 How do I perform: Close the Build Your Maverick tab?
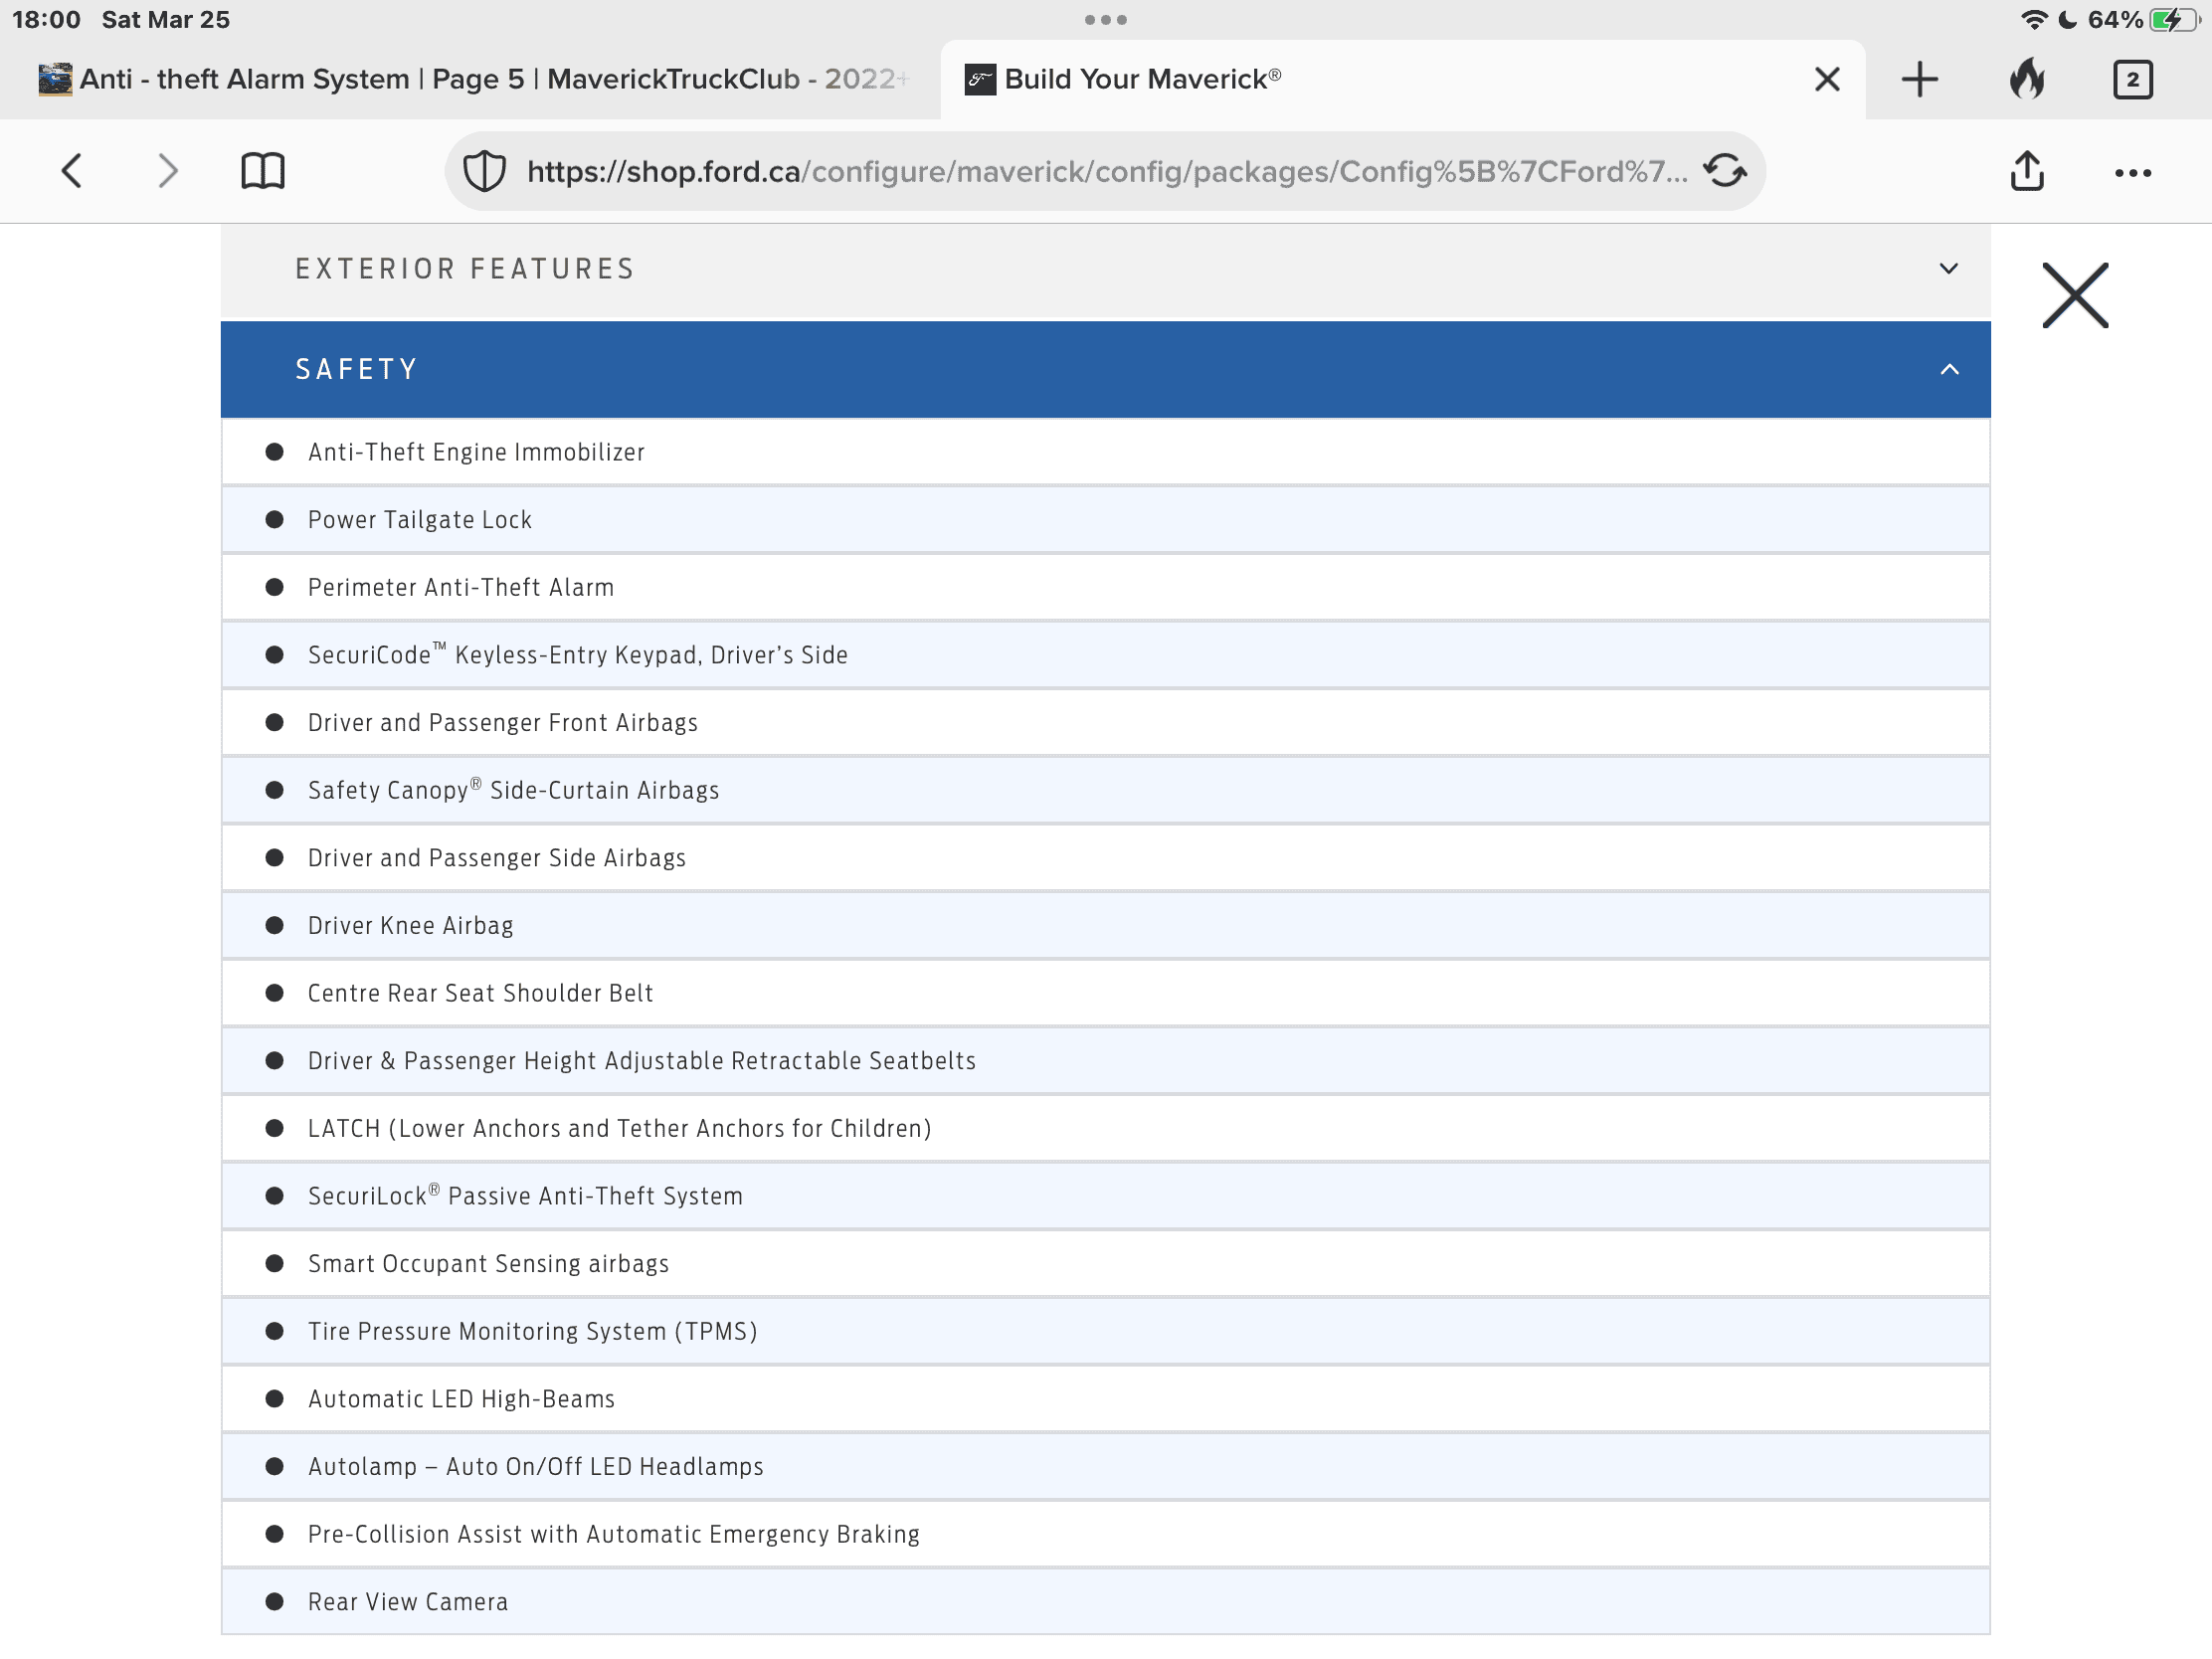(x=1827, y=79)
